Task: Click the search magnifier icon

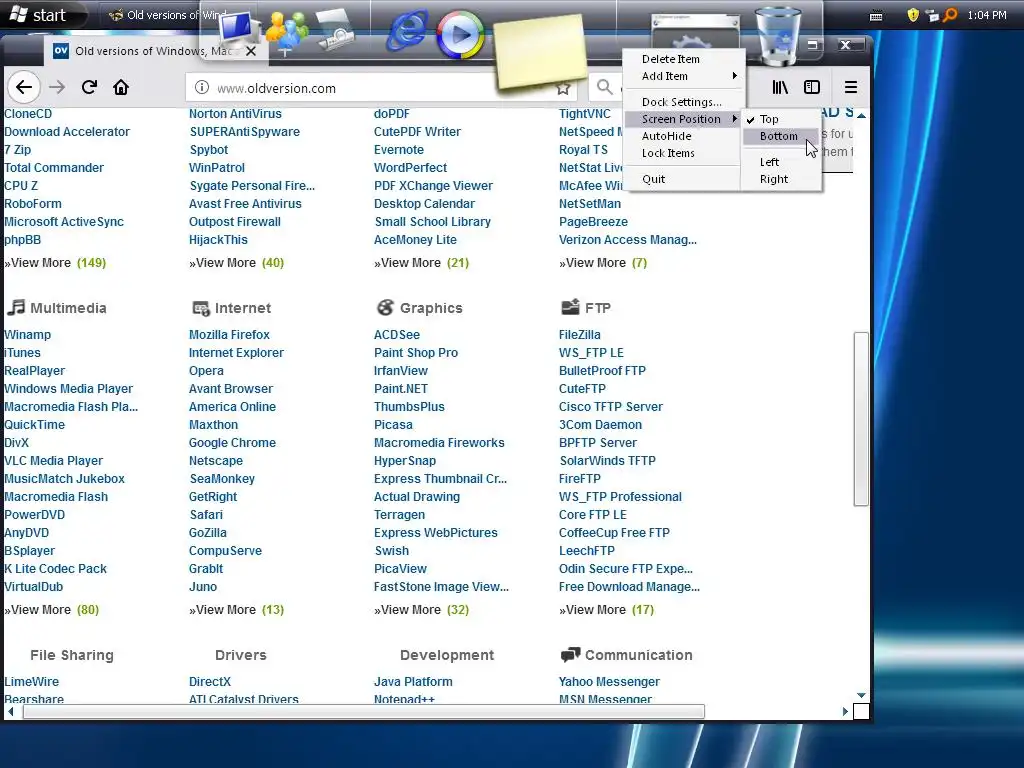Action: pos(605,87)
